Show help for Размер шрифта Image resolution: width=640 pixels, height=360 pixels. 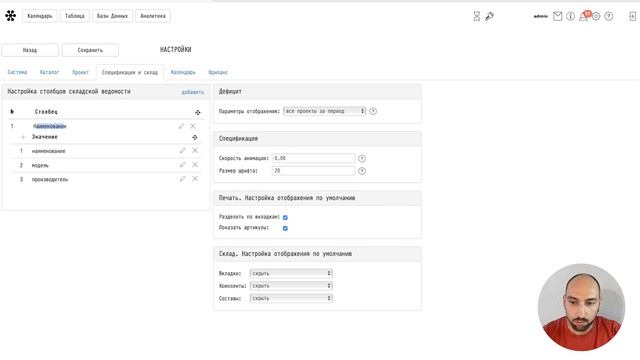362,171
